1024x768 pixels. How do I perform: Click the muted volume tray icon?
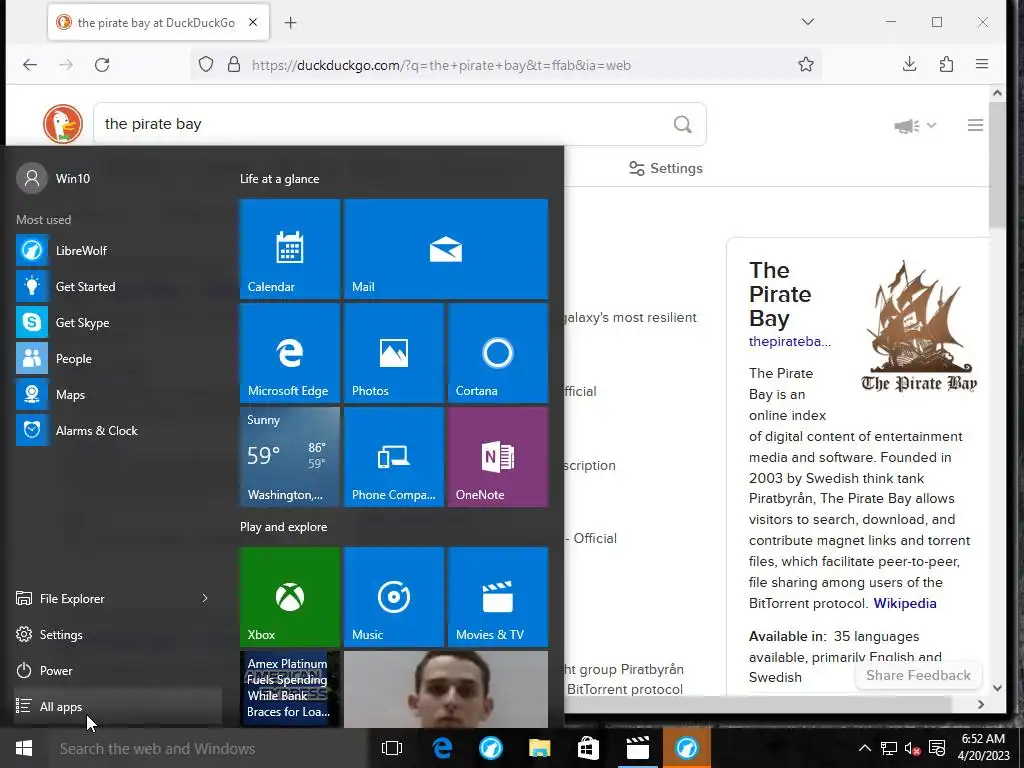tap(912, 748)
